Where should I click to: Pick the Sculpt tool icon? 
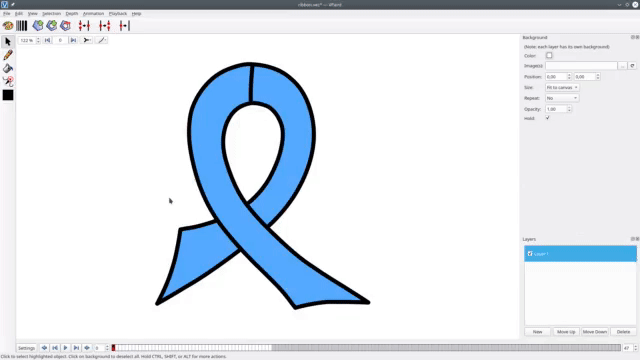click(8, 81)
